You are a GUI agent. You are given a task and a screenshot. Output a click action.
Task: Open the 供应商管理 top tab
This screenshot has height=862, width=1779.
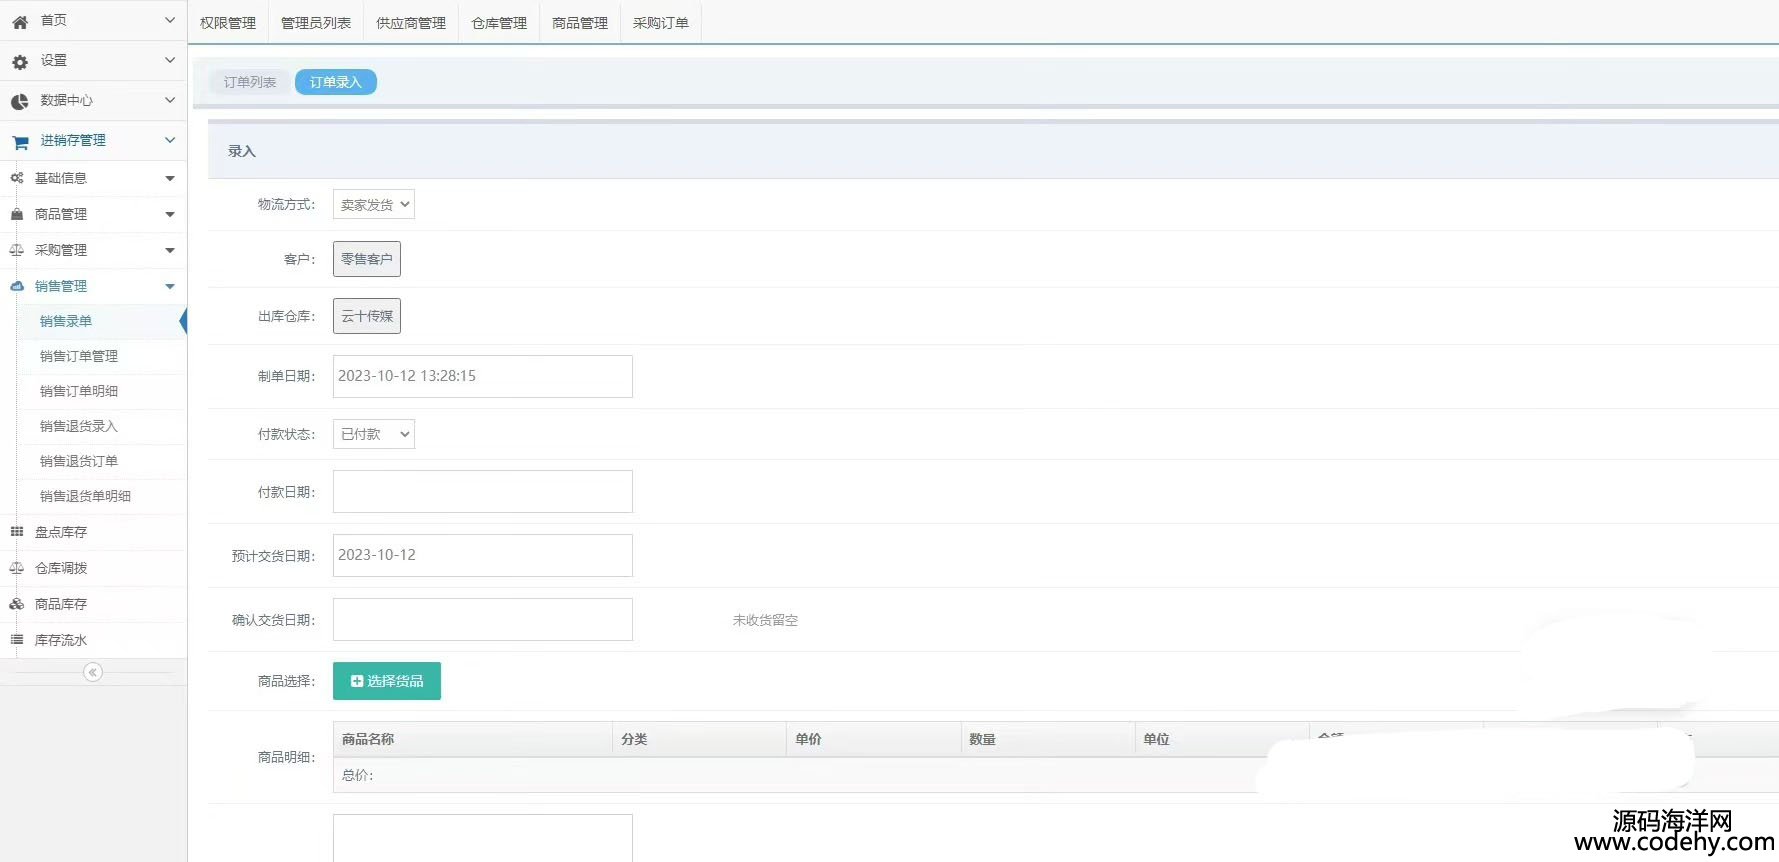click(x=411, y=23)
